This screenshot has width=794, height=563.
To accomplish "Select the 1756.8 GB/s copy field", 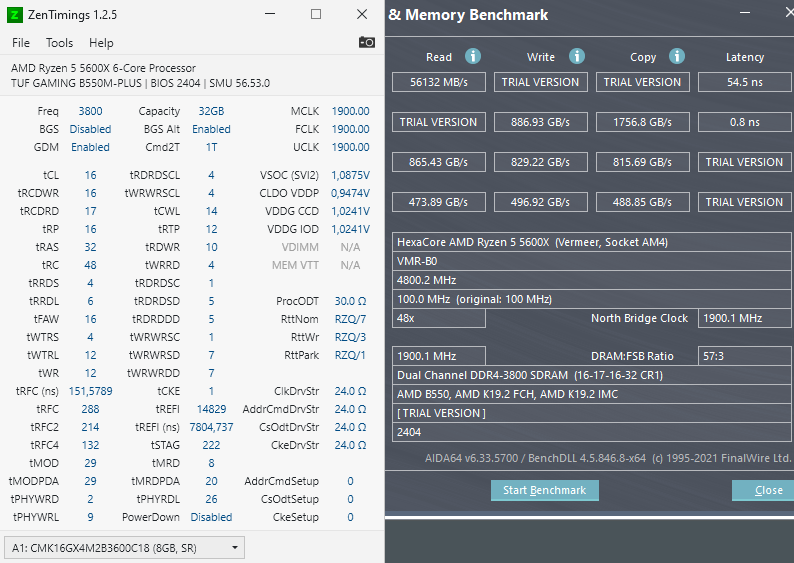I will 643,122.
